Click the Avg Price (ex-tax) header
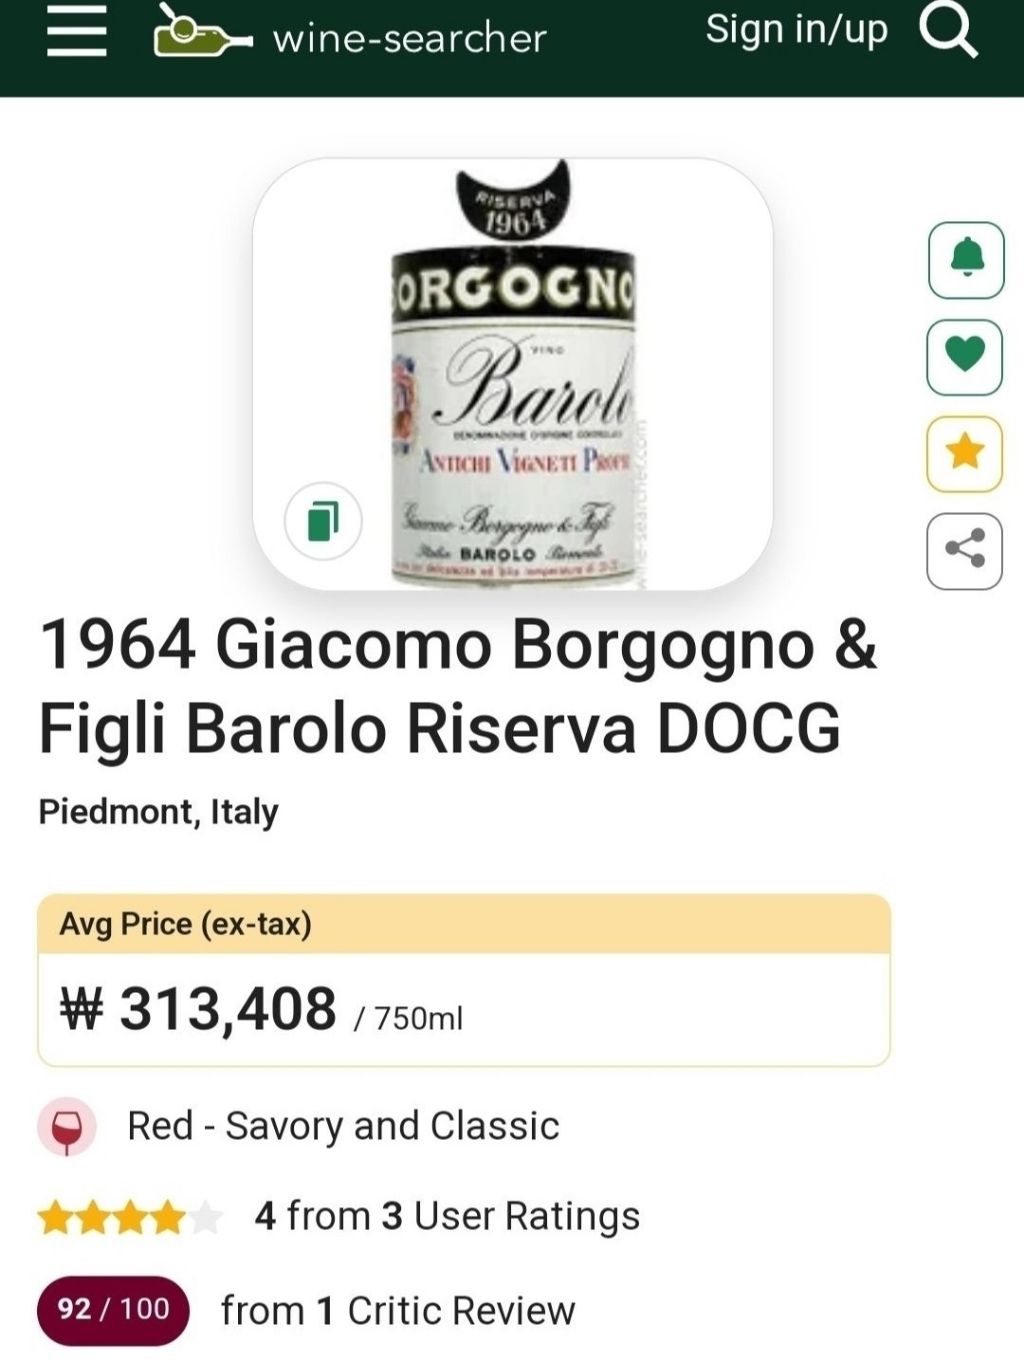Viewport: 1024px width, 1360px height. tap(186, 924)
